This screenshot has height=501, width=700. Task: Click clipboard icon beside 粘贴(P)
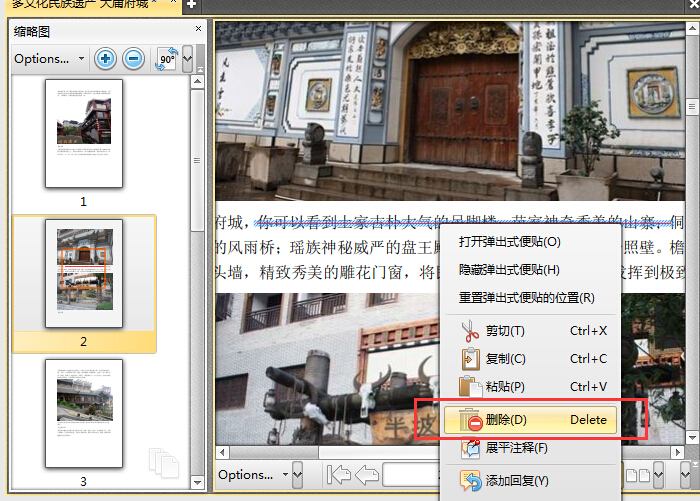pyautogui.click(x=470, y=386)
